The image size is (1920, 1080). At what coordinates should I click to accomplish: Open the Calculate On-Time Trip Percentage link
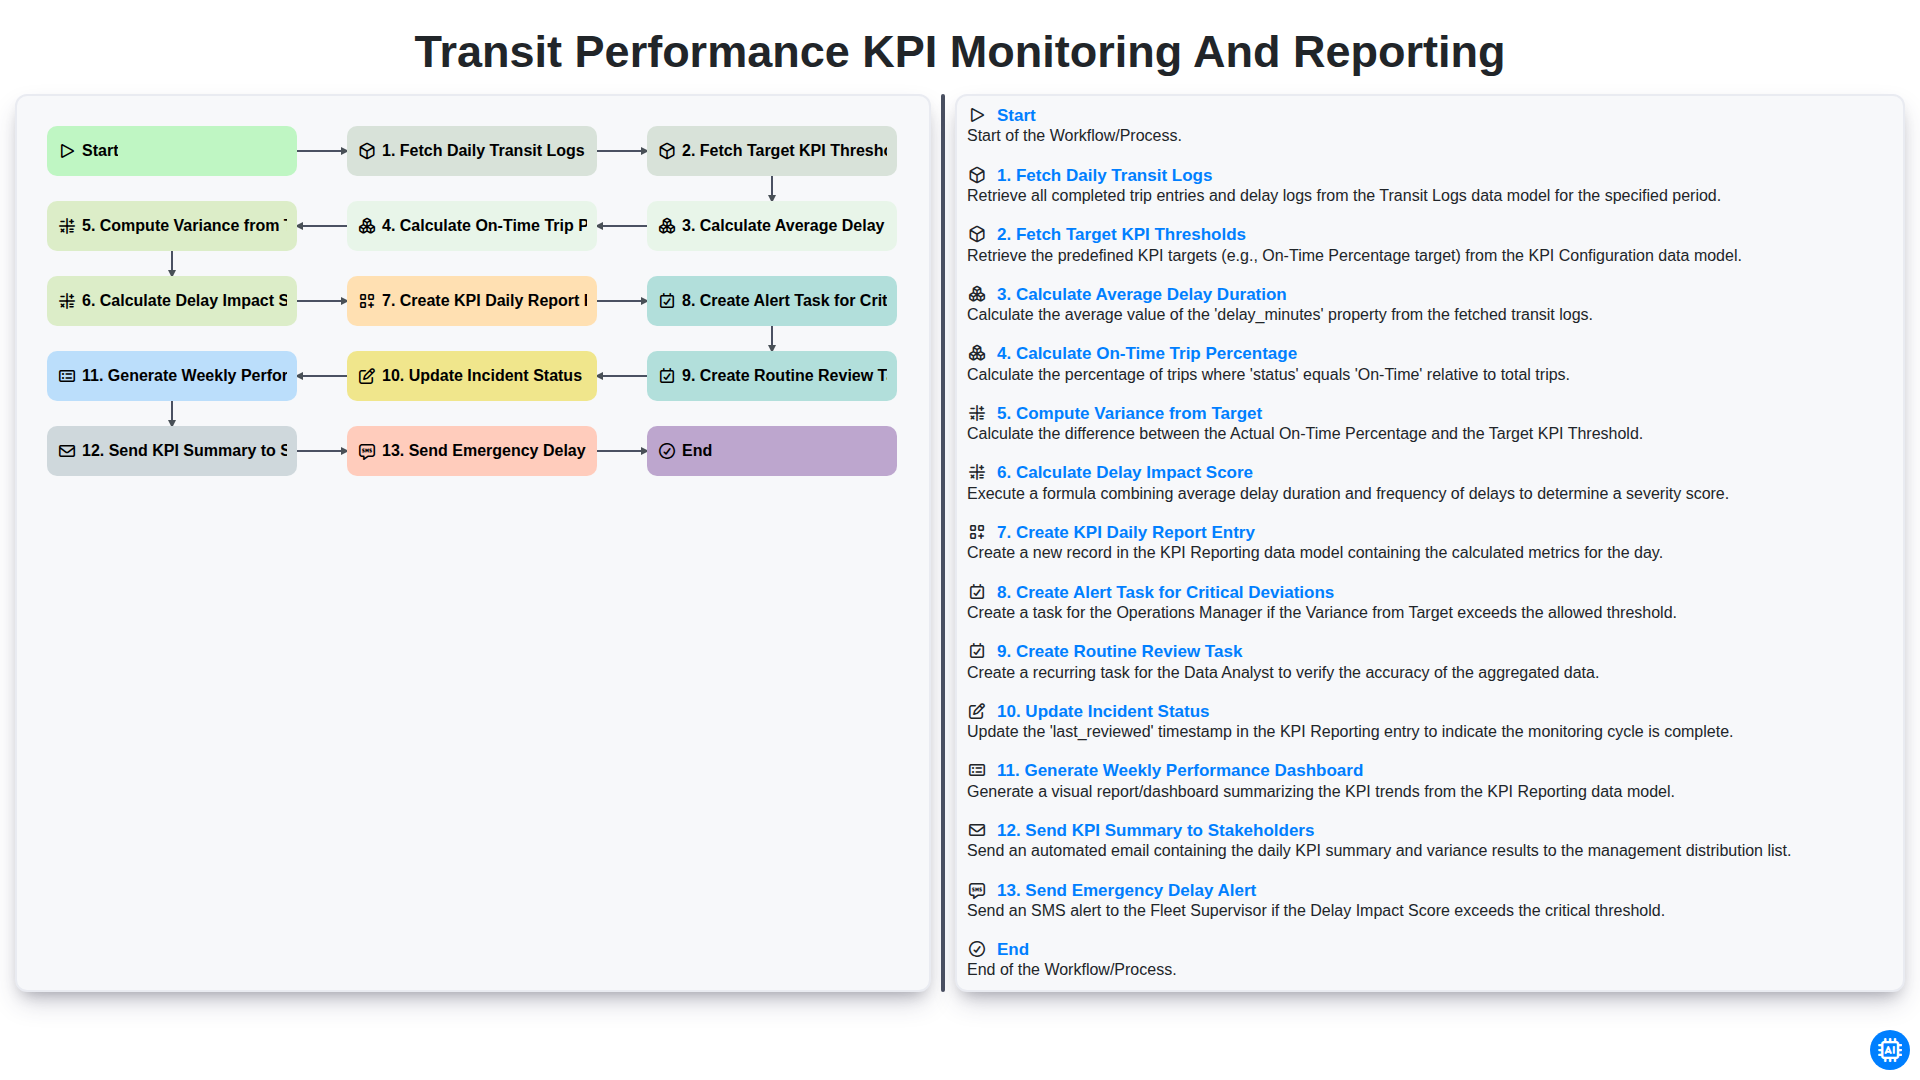[1147, 353]
